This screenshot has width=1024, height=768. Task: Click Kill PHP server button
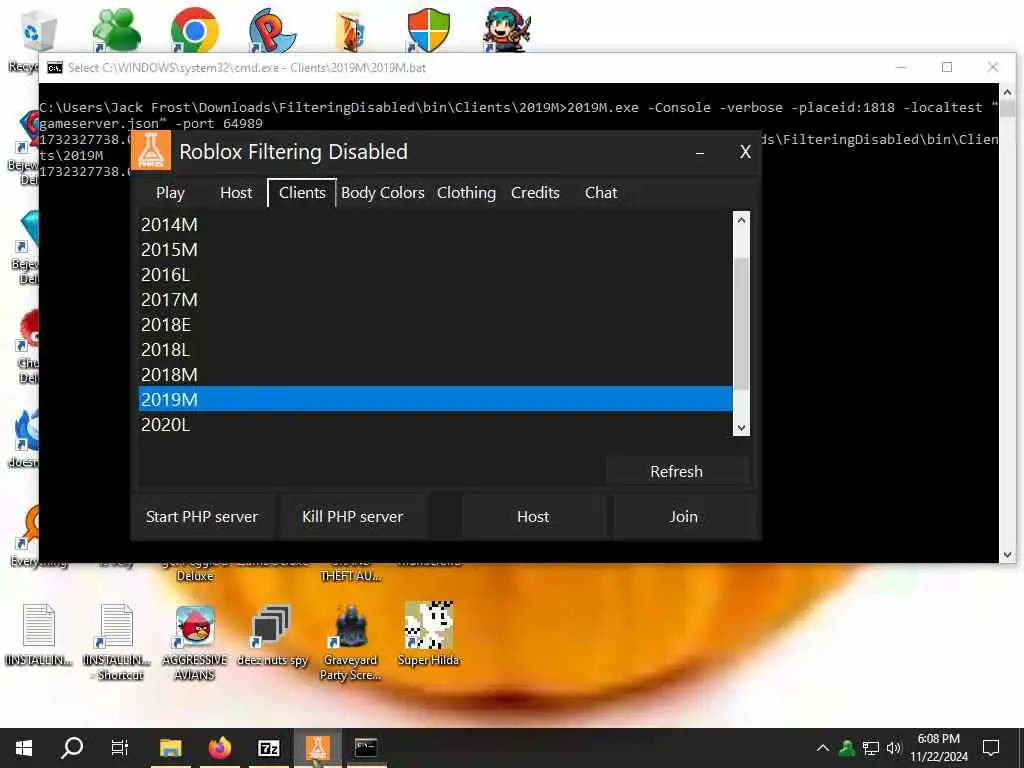(x=353, y=517)
